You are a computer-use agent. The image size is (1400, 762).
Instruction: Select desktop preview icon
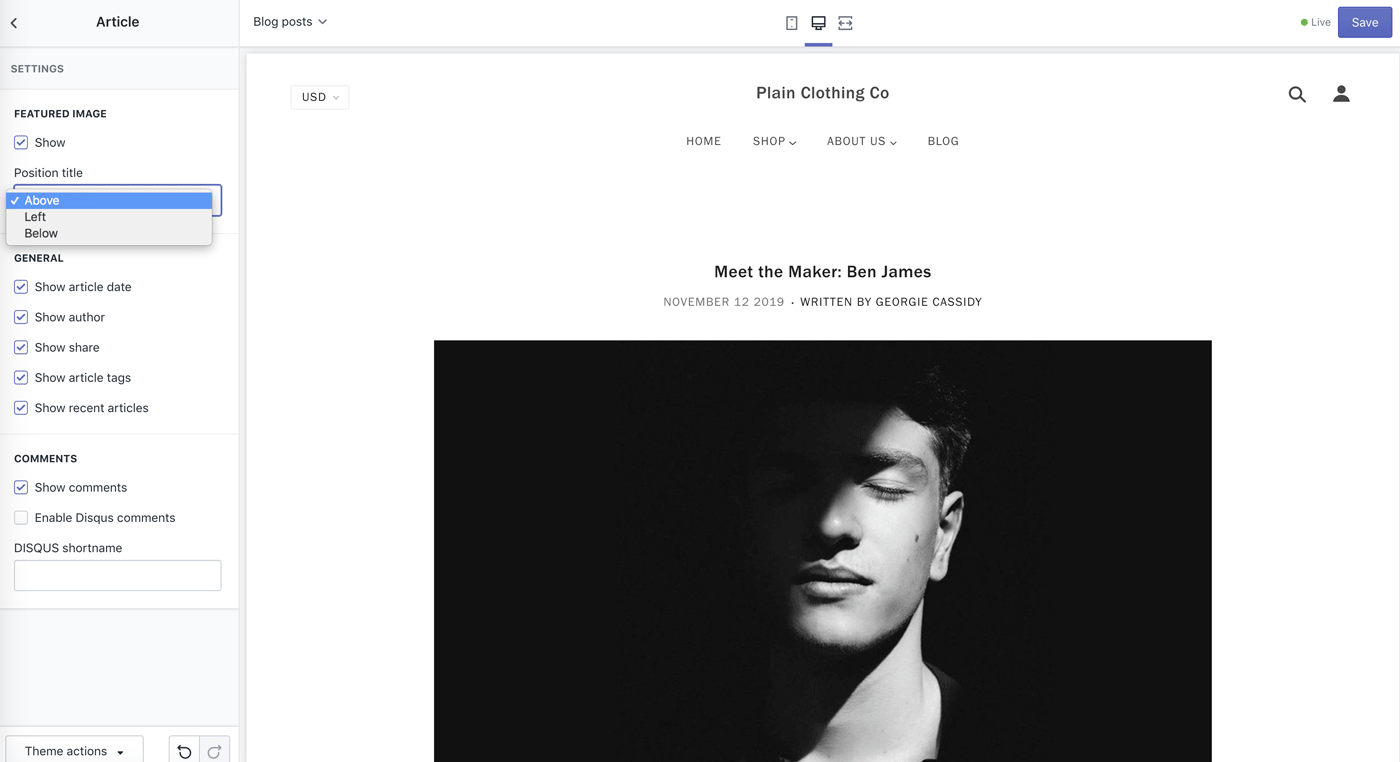[818, 23]
